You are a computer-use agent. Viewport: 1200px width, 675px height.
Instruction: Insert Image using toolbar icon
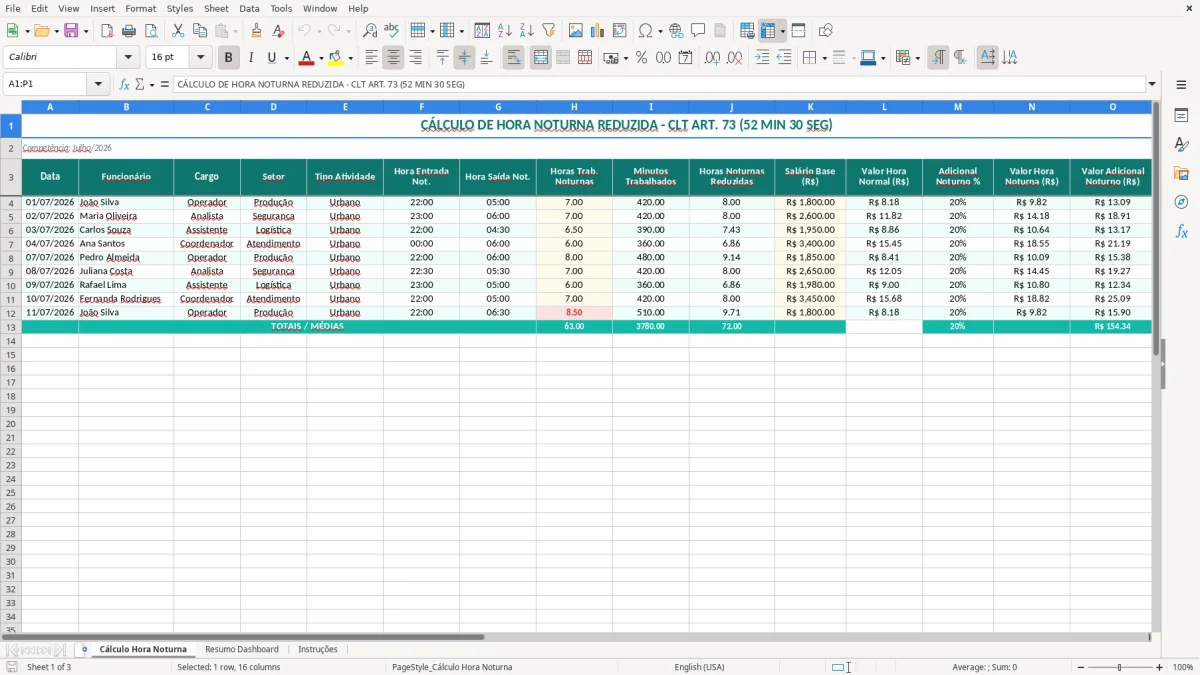576,31
